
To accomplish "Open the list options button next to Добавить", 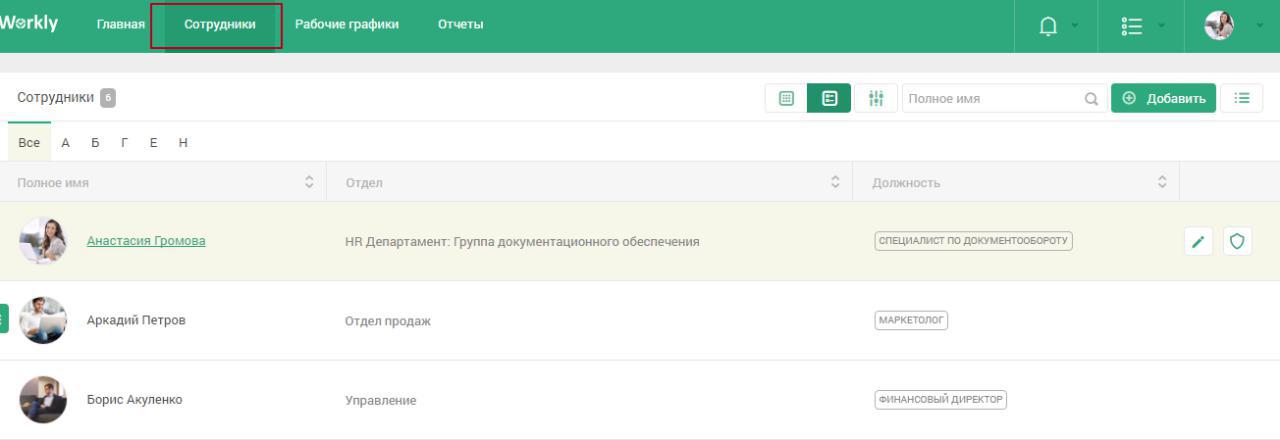I will coord(1242,98).
